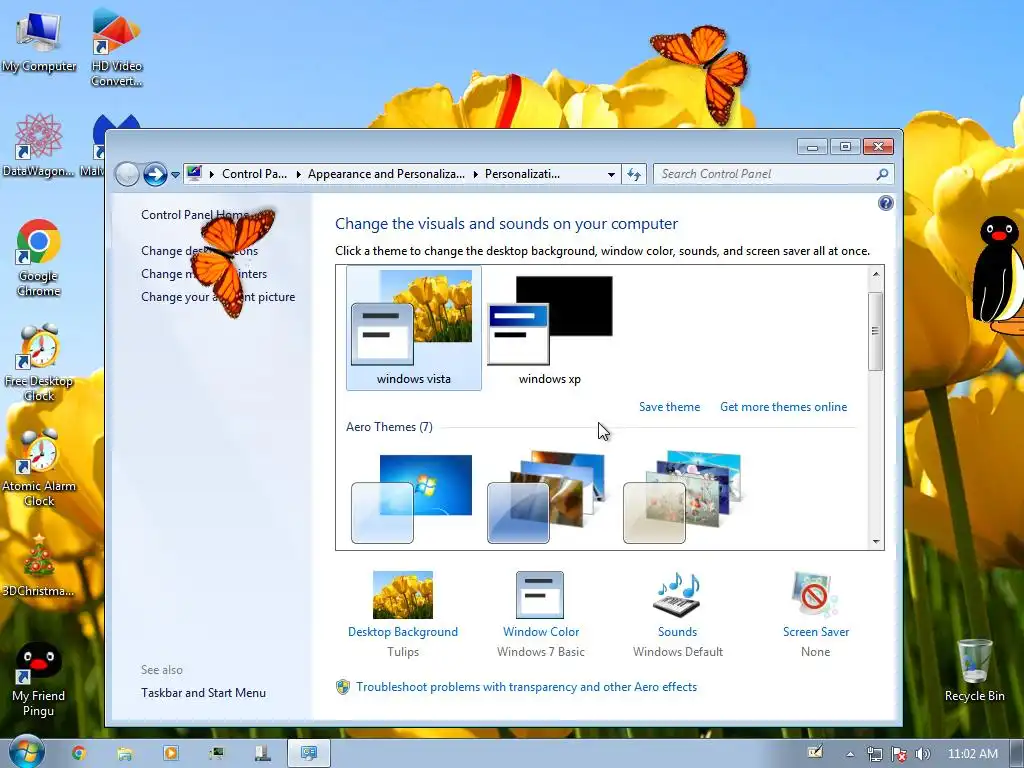Troubleshoot transparency and Aero effects link
The width and height of the screenshot is (1024, 768).
pos(526,687)
